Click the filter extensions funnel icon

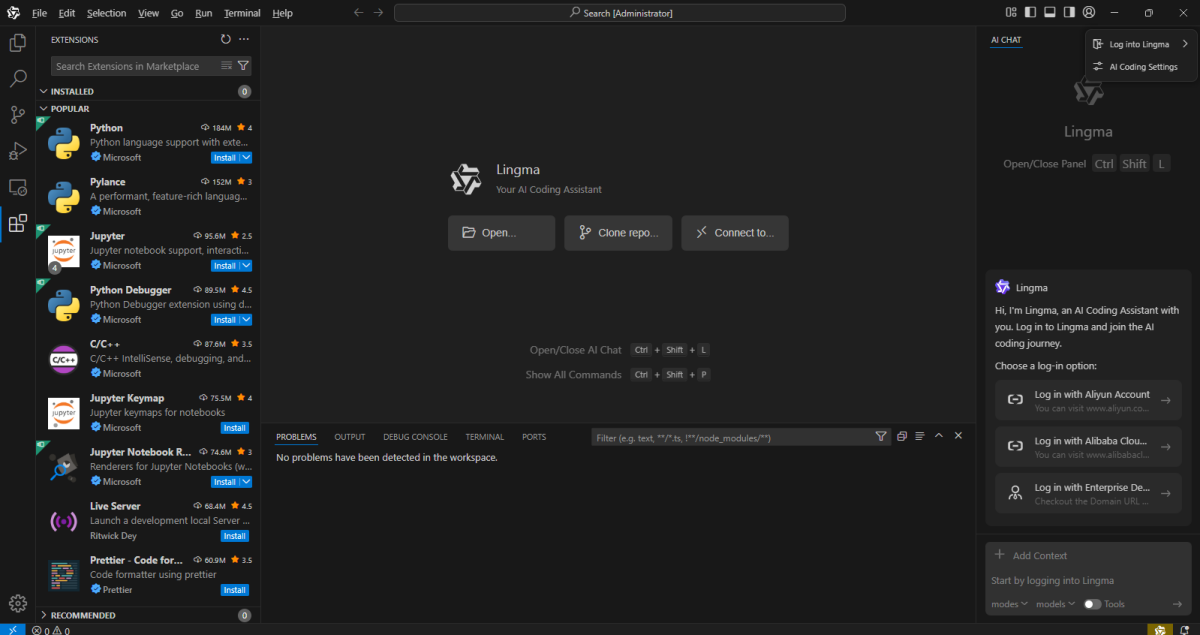(x=243, y=66)
